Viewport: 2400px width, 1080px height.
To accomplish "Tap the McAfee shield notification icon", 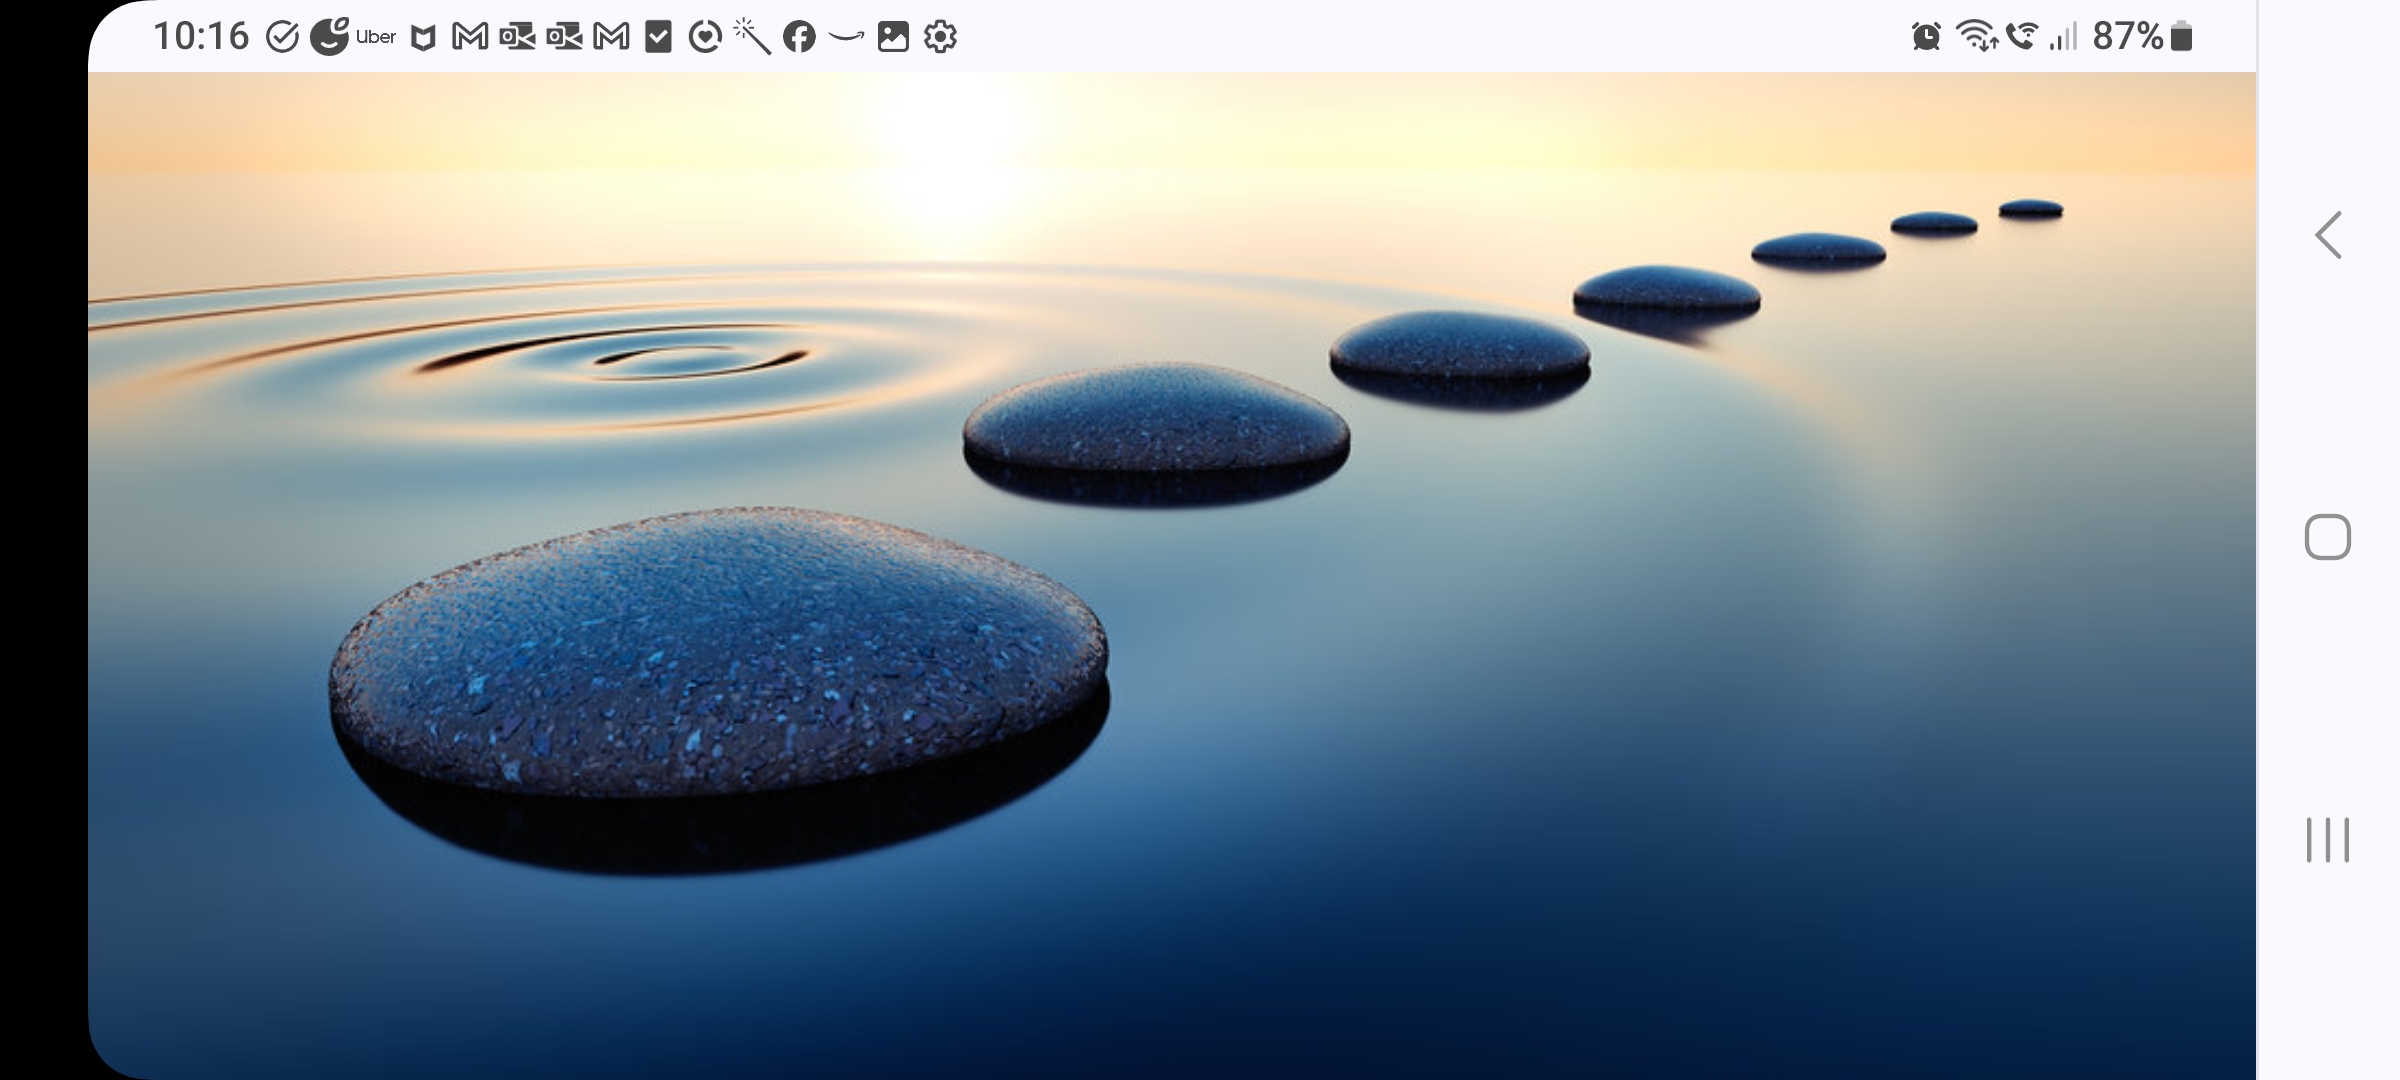I will click(x=424, y=38).
